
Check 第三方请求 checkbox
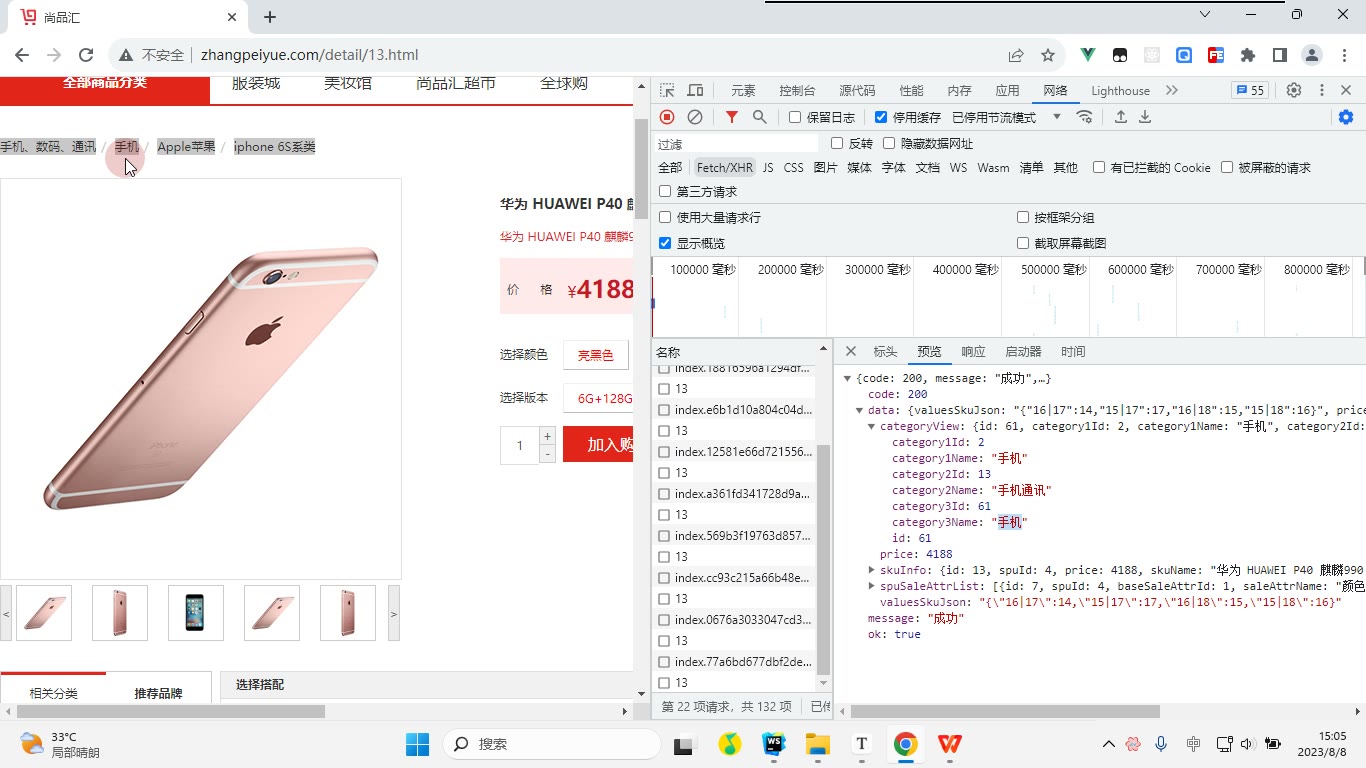tap(665, 191)
